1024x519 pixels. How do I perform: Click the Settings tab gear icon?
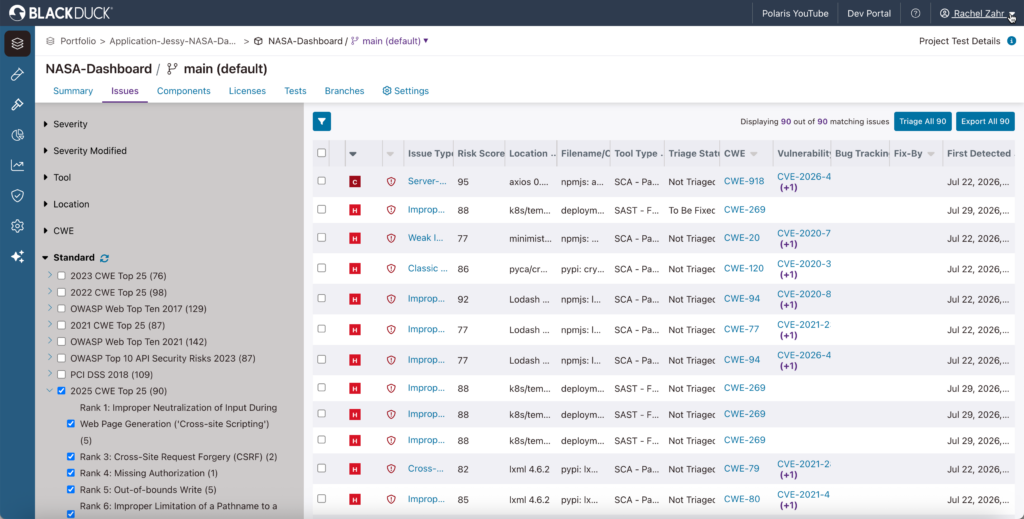point(387,91)
